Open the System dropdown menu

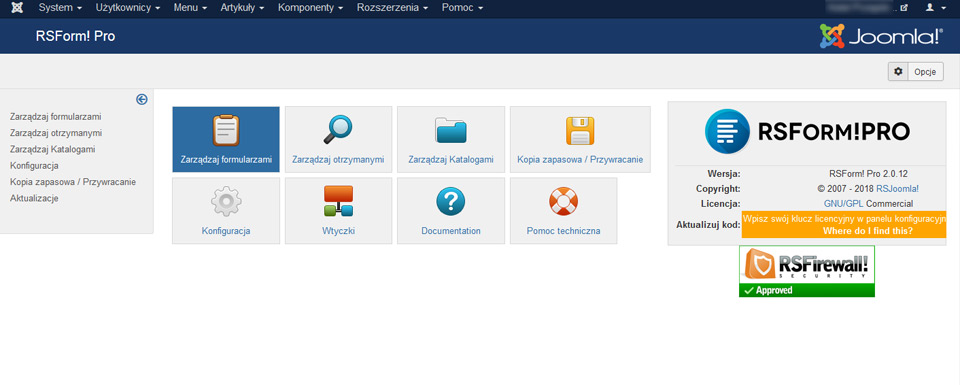(60, 8)
